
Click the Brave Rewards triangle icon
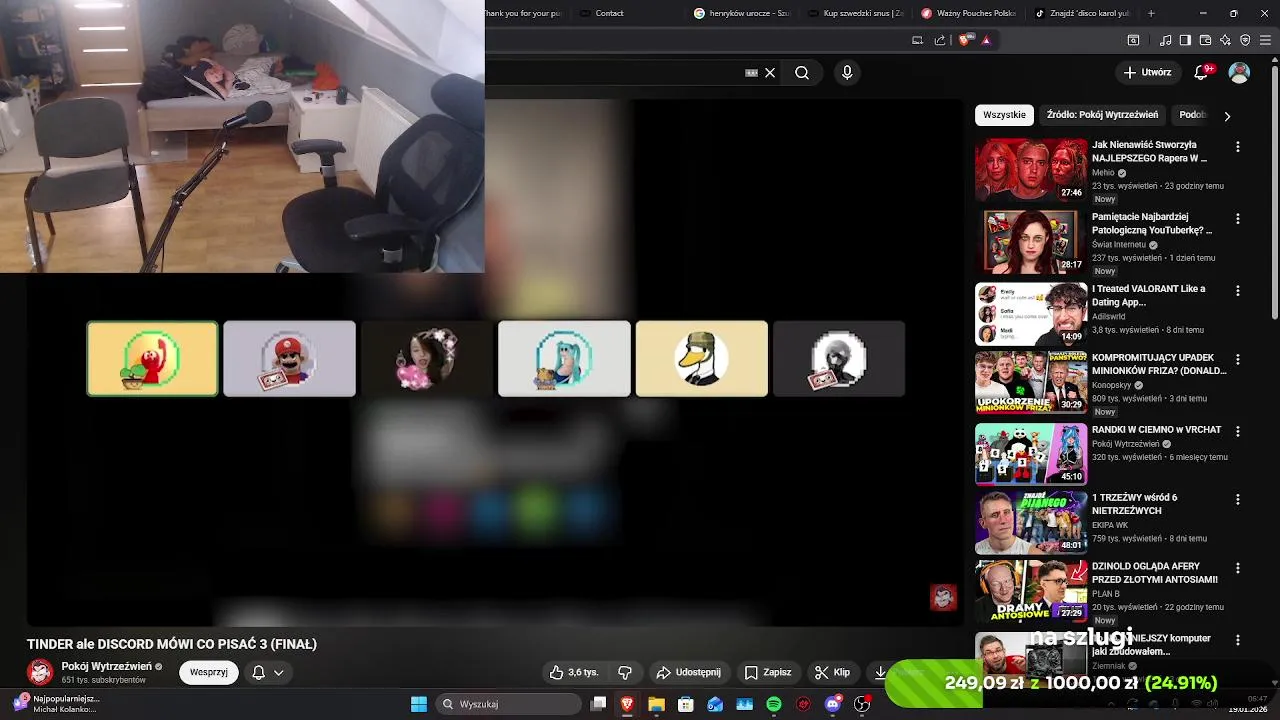986,40
